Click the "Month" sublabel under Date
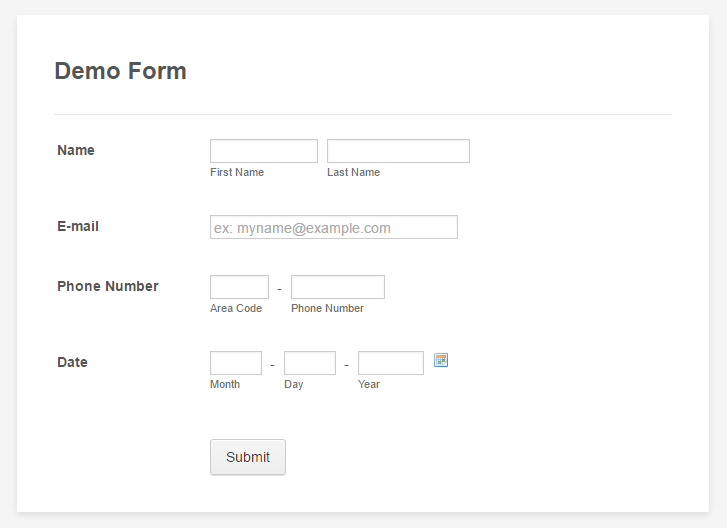The image size is (727, 528). tap(225, 384)
